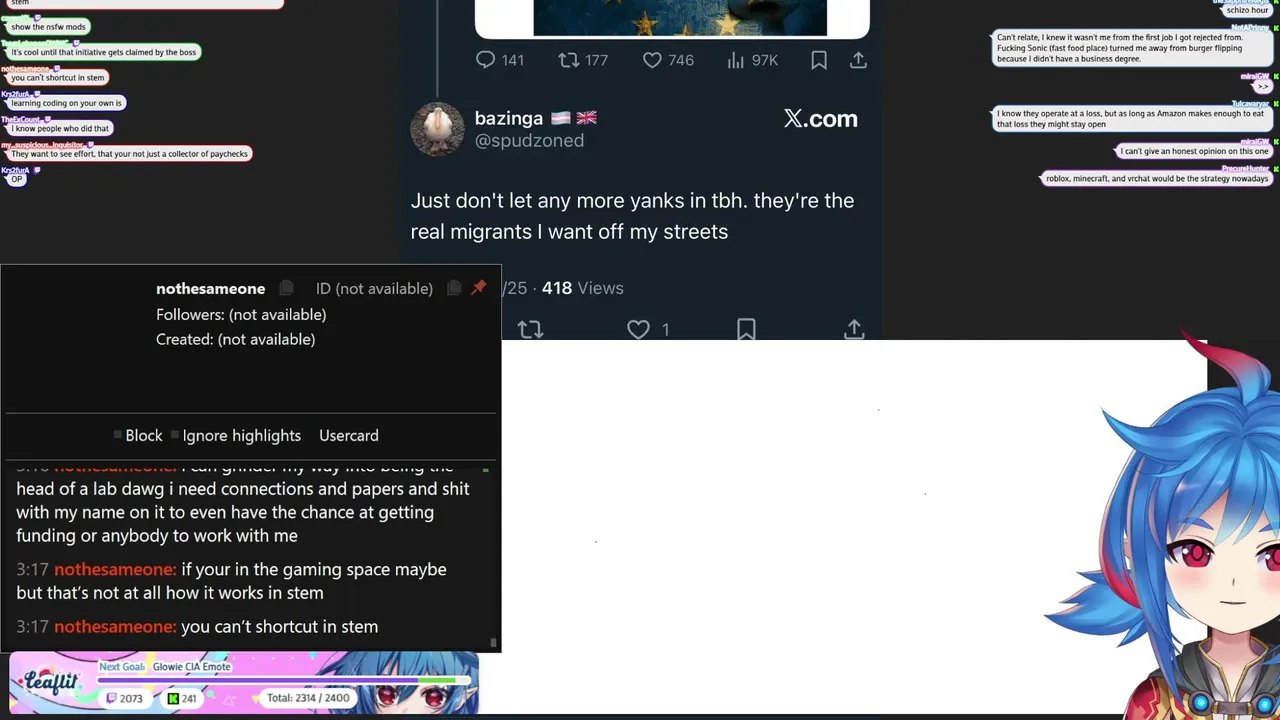Toggle Ignore highlights checkbox

pyautogui.click(x=175, y=436)
